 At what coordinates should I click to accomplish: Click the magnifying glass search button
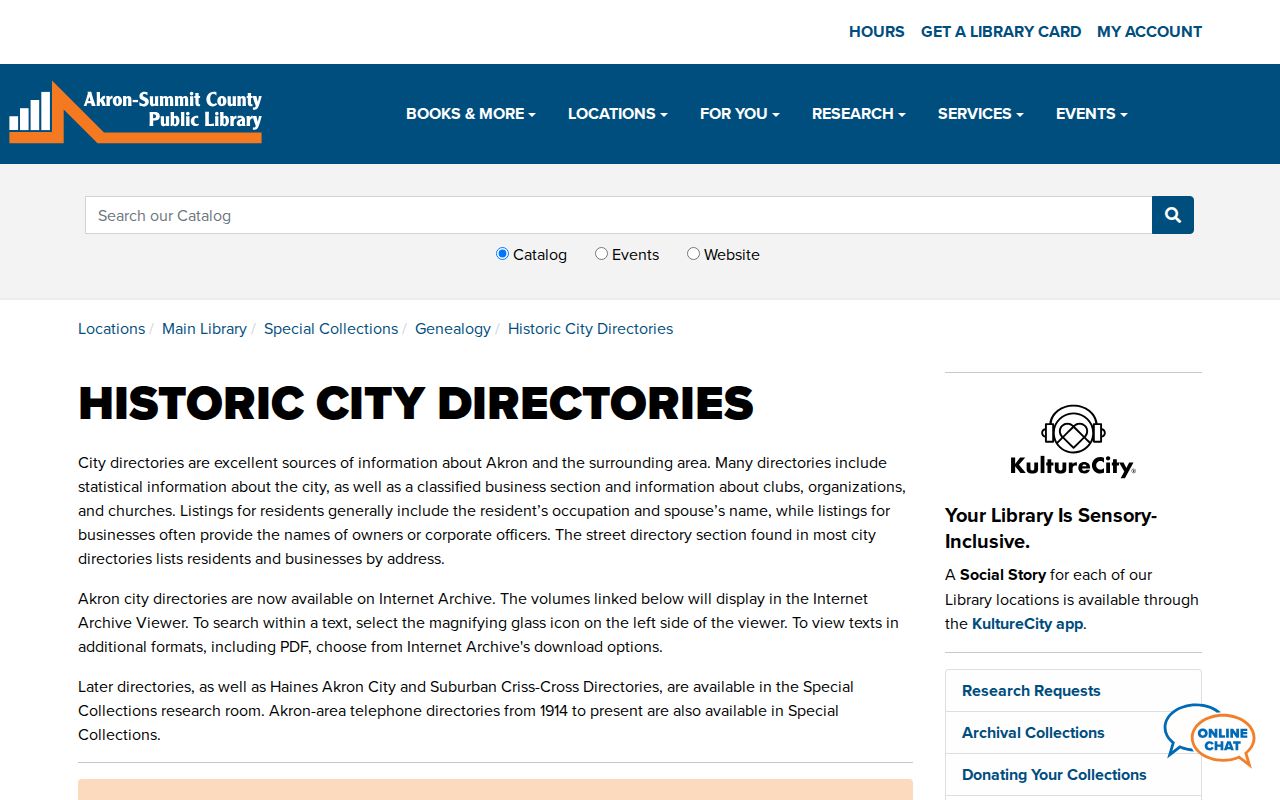click(x=1173, y=215)
